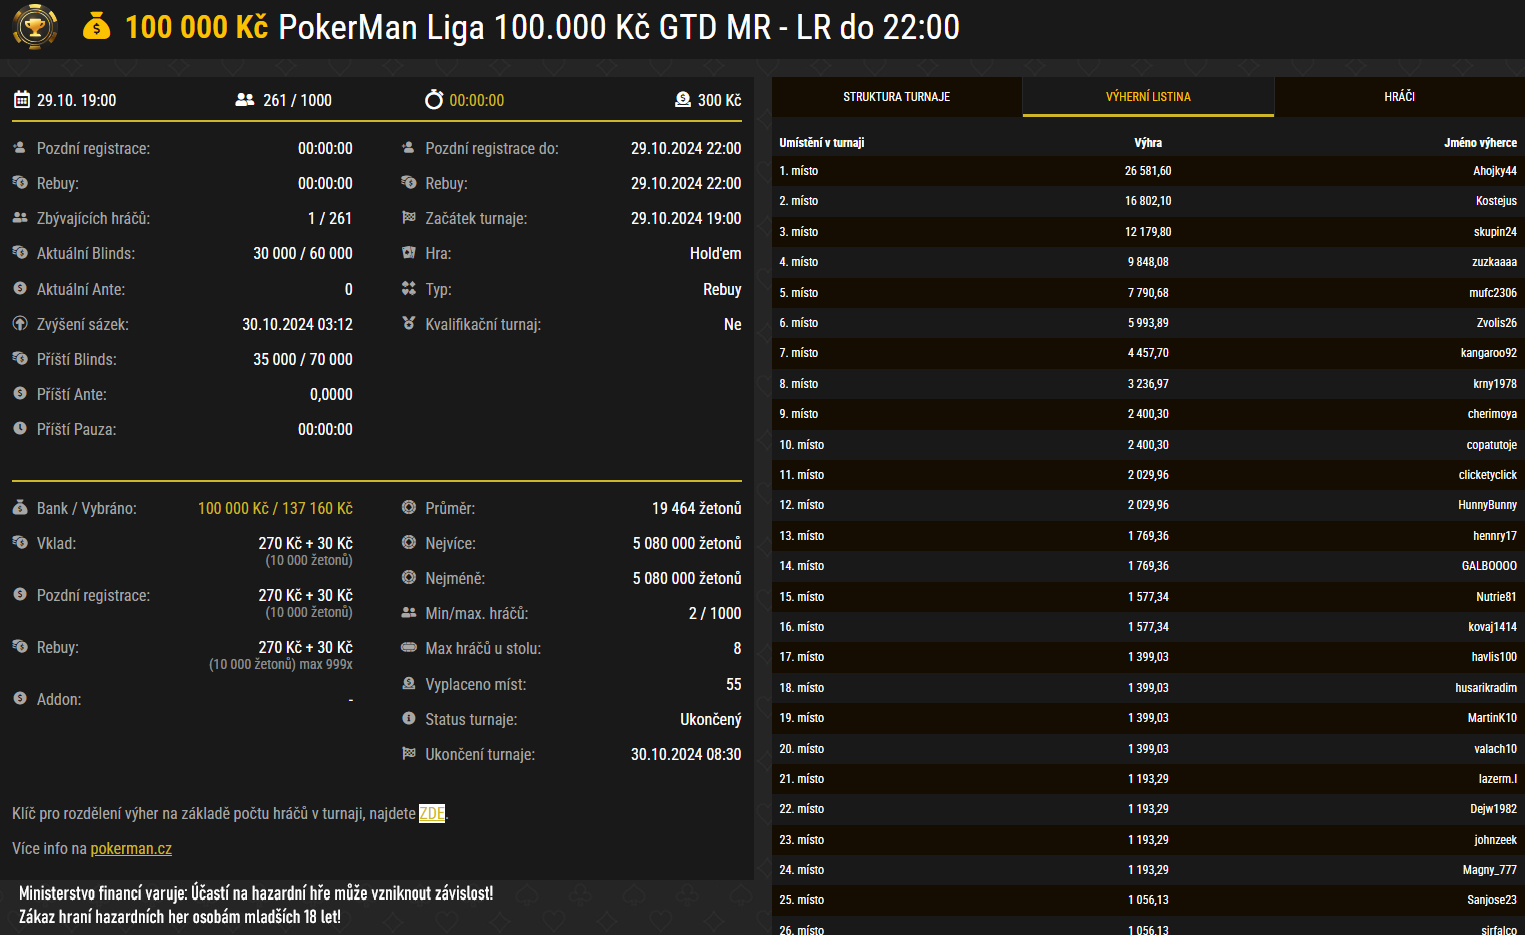Viewport: 1525px width, 935px height.
Task: Select the 8. místo row
Action: click(1148, 384)
